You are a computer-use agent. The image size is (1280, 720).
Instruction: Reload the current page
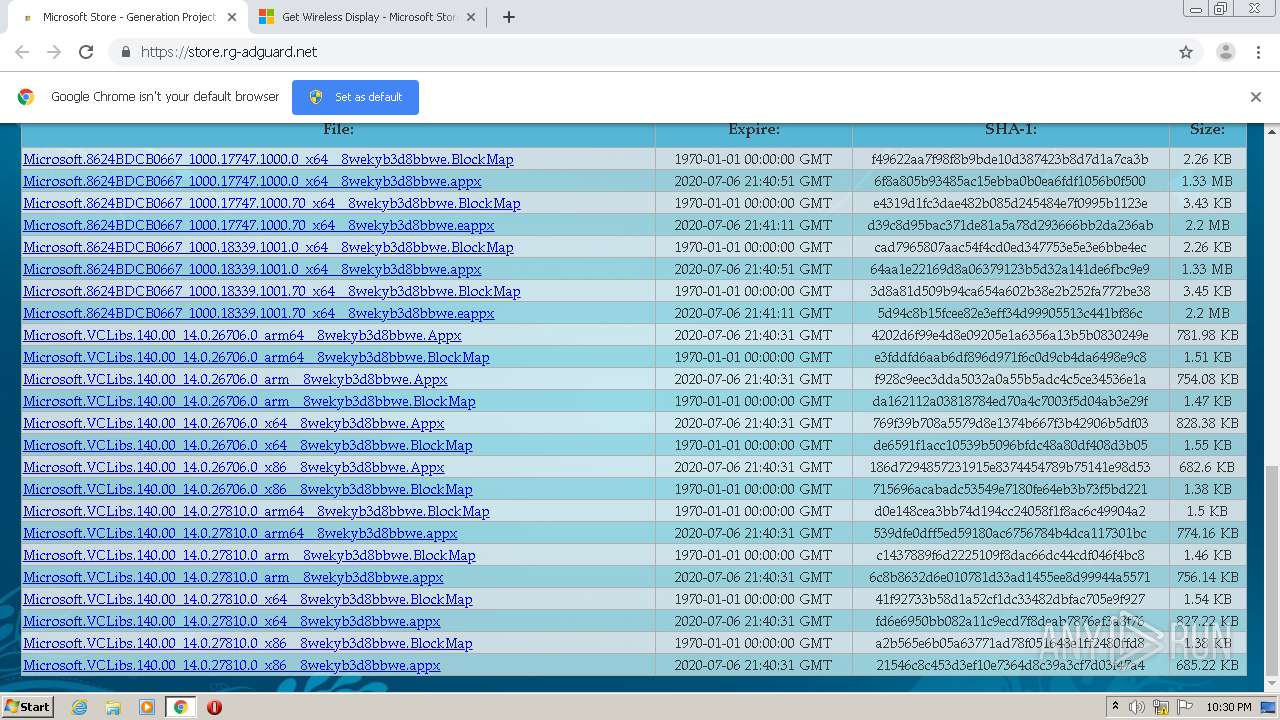pyautogui.click(x=86, y=52)
